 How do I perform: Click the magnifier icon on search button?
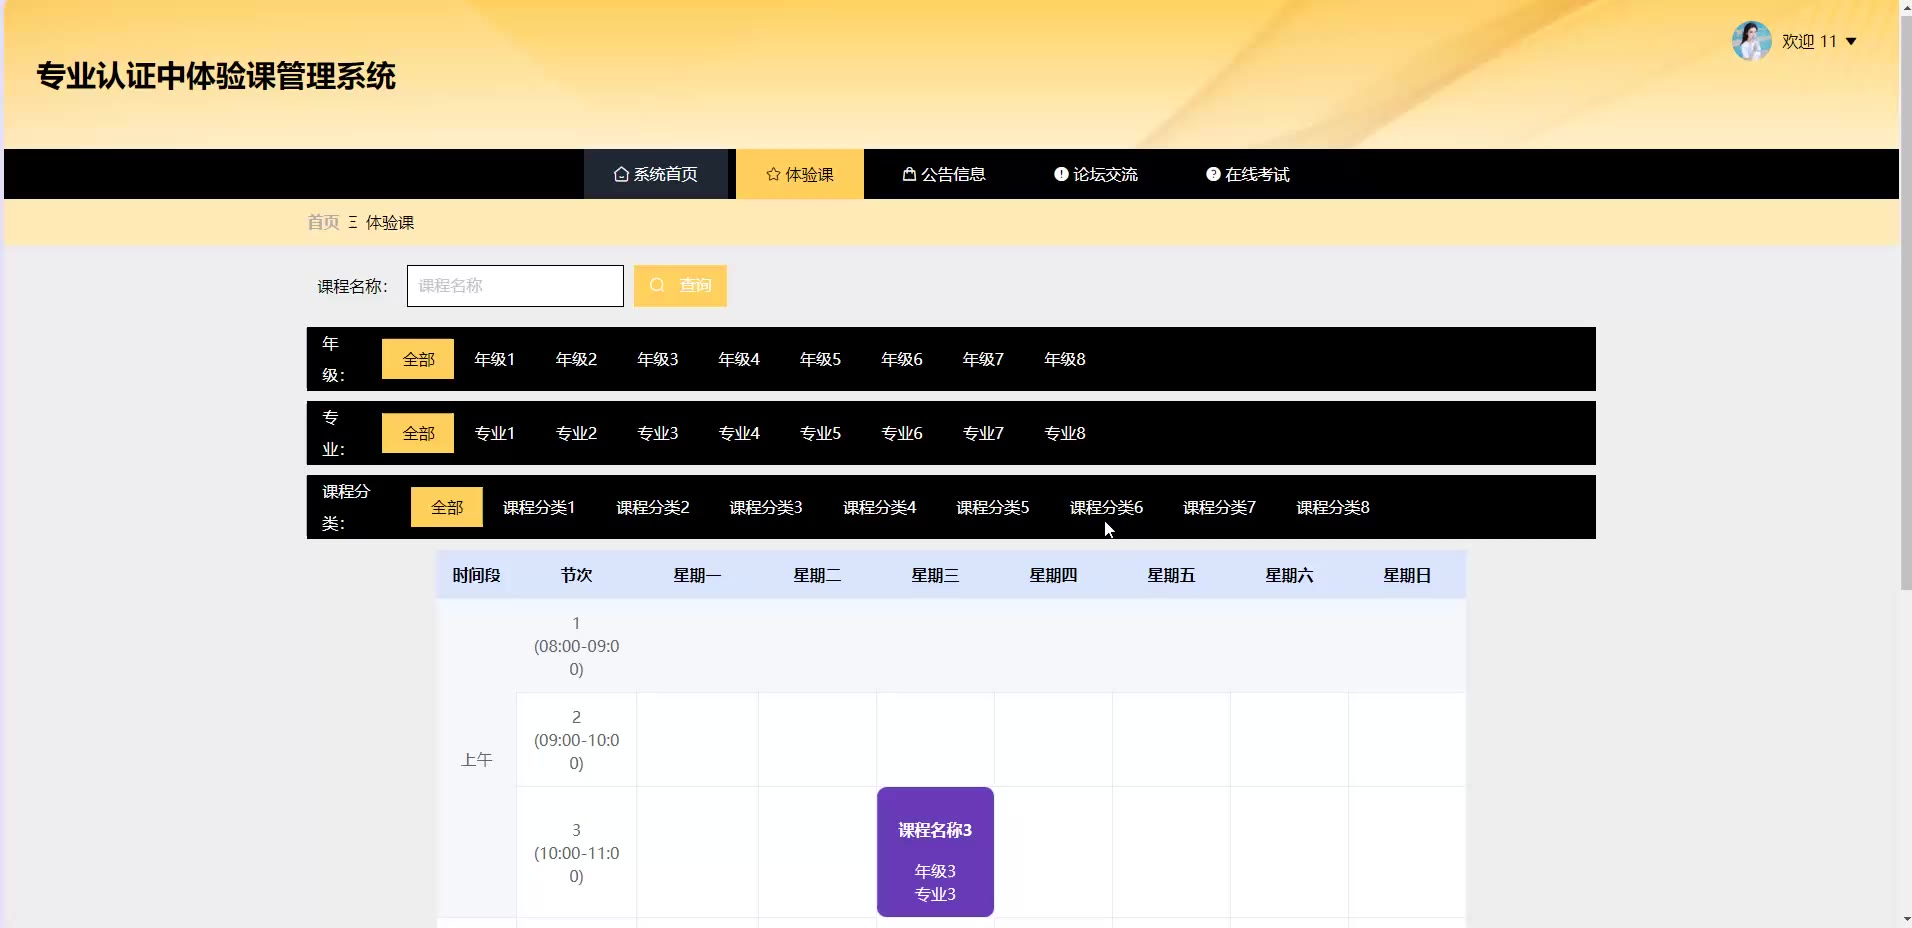pyautogui.click(x=657, y=286)
